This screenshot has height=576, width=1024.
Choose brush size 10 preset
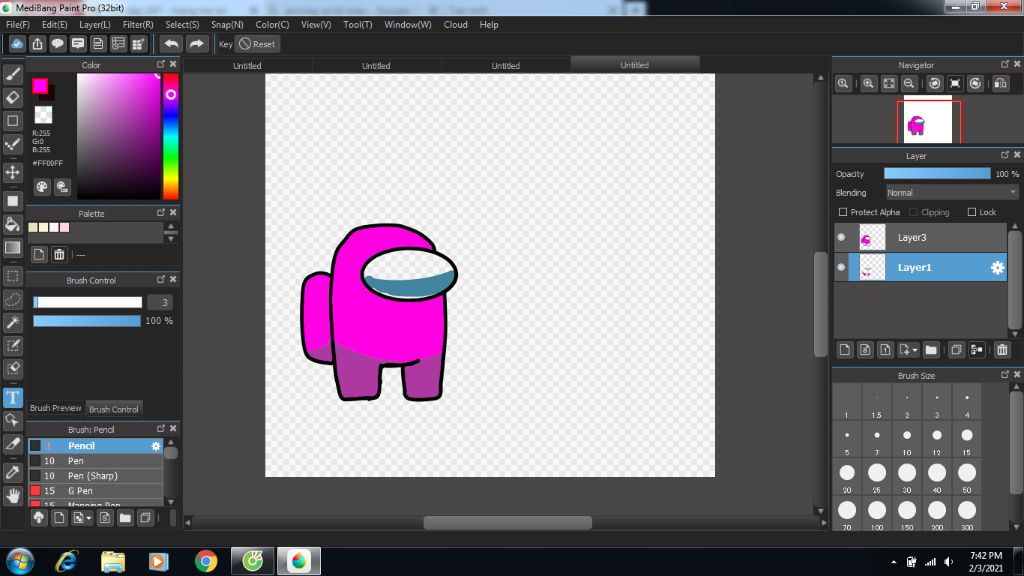click(906, 440)
